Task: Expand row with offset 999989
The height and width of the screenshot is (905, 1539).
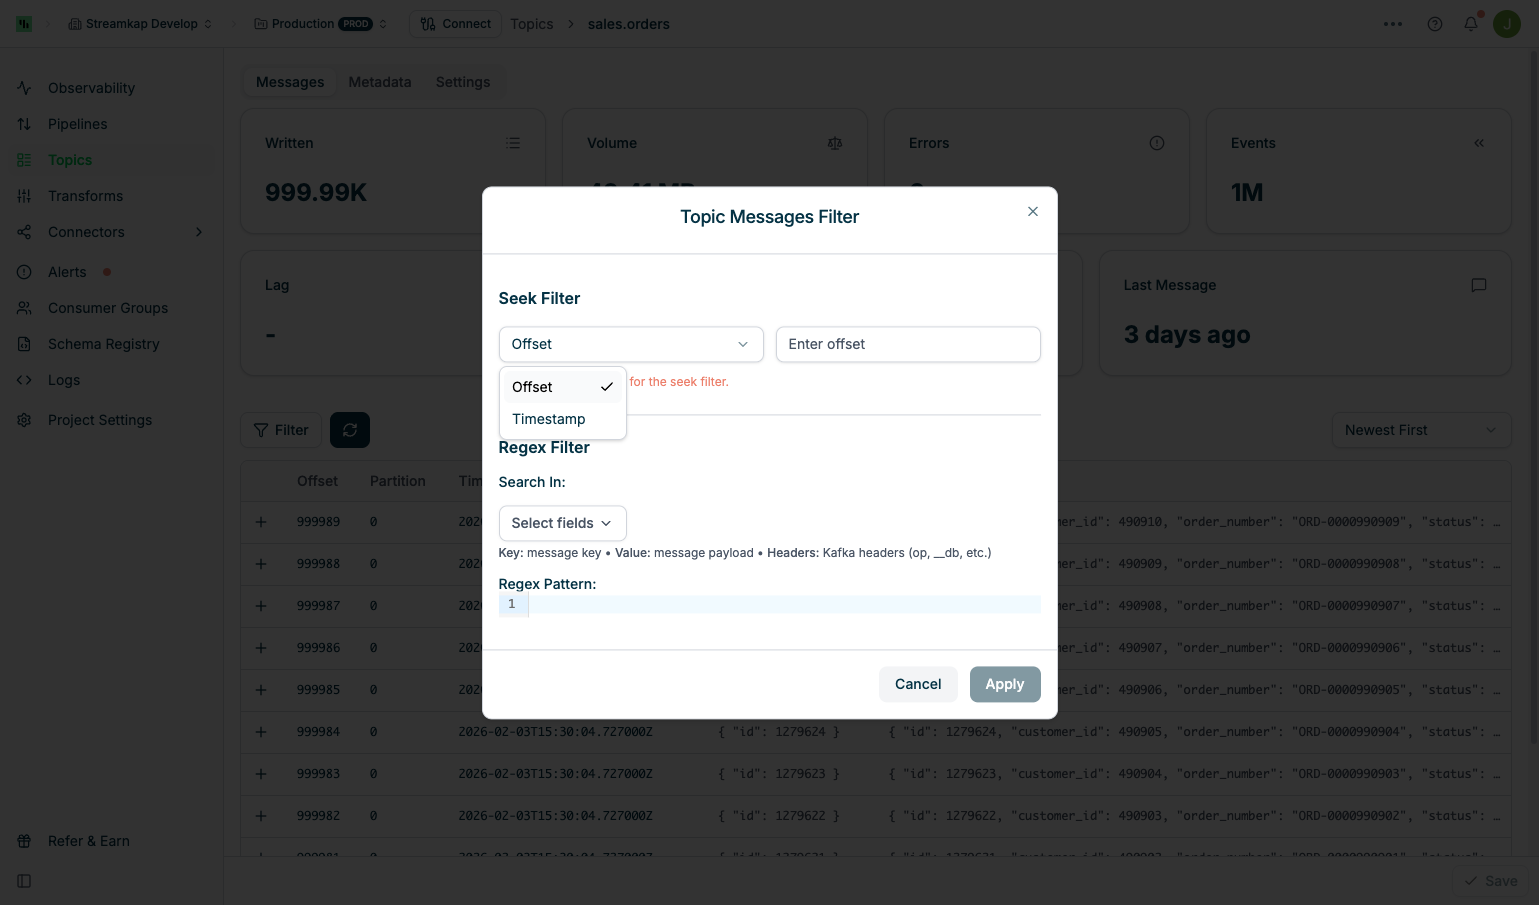Action: coord(261,522)
